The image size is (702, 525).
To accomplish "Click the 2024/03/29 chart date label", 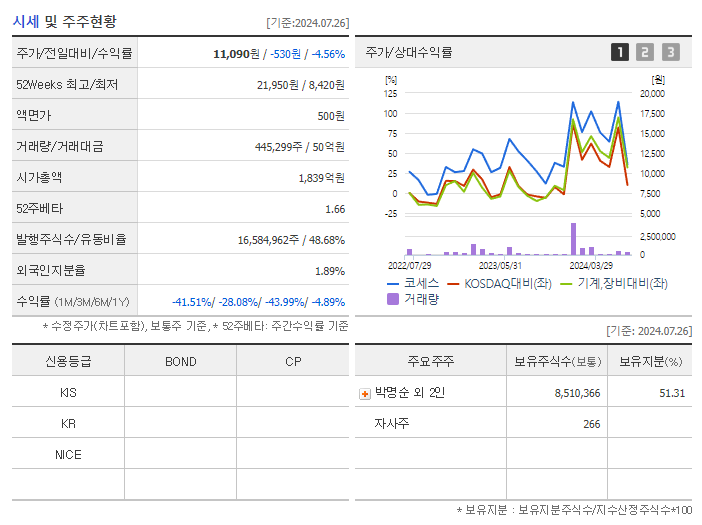I will tap(591, 266).
